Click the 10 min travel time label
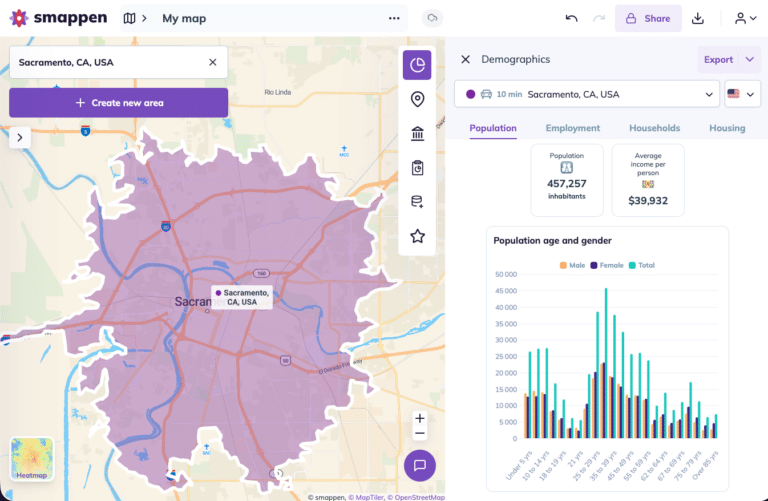768x501 pixels. click(509, 94)
